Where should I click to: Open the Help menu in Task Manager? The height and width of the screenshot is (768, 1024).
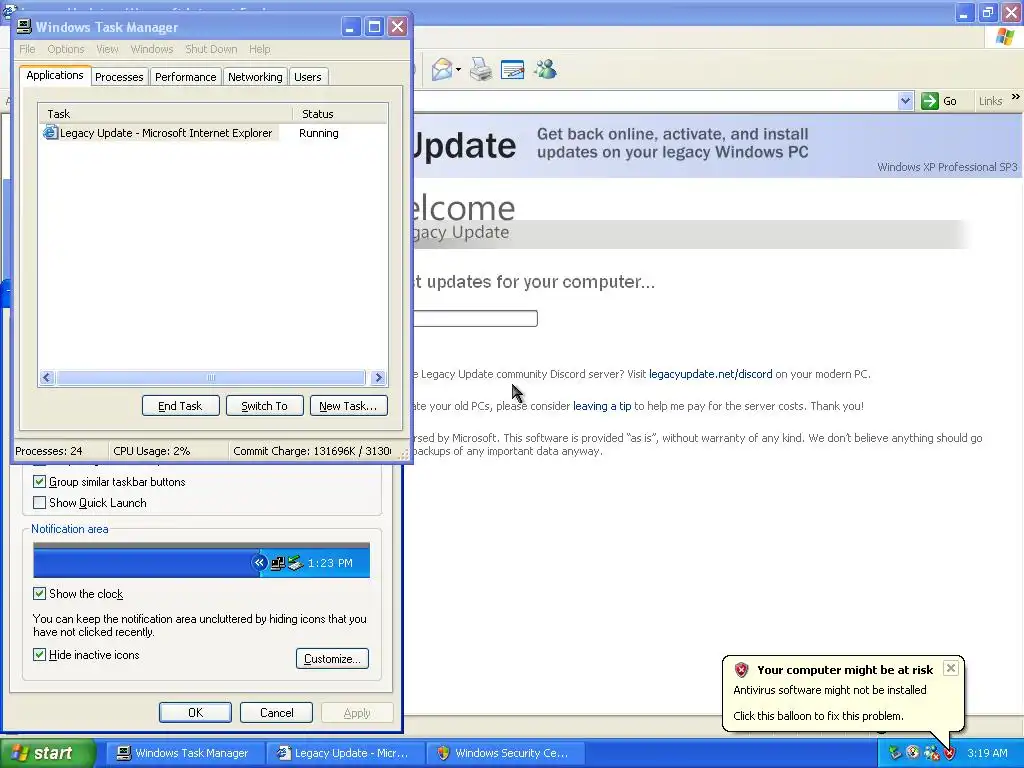click(259, 49)
